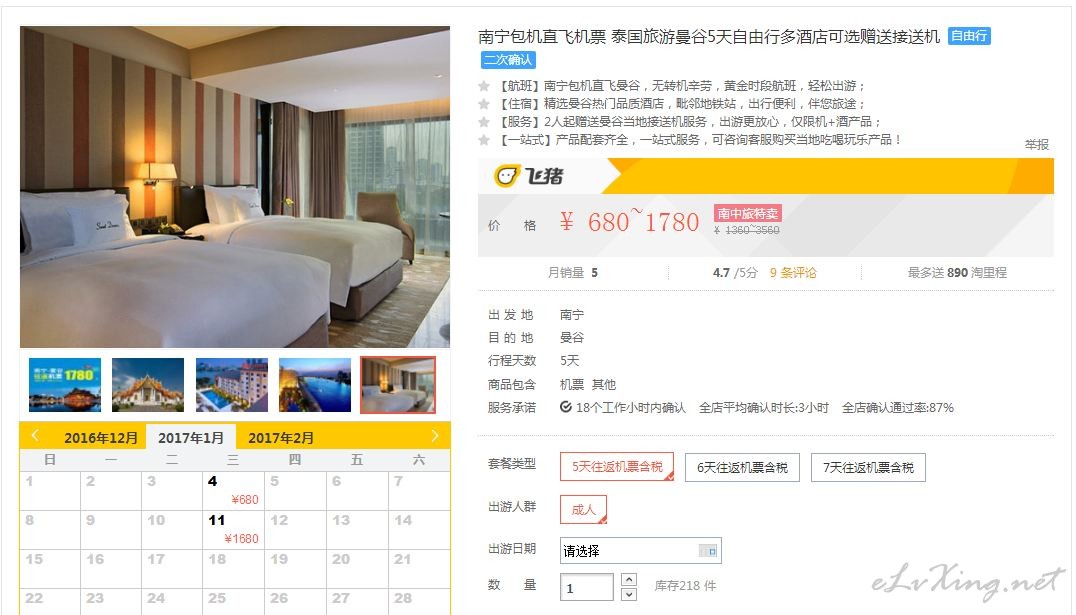
Task: Select 7天往返机票含税 package option
Action: pos(868,467)
